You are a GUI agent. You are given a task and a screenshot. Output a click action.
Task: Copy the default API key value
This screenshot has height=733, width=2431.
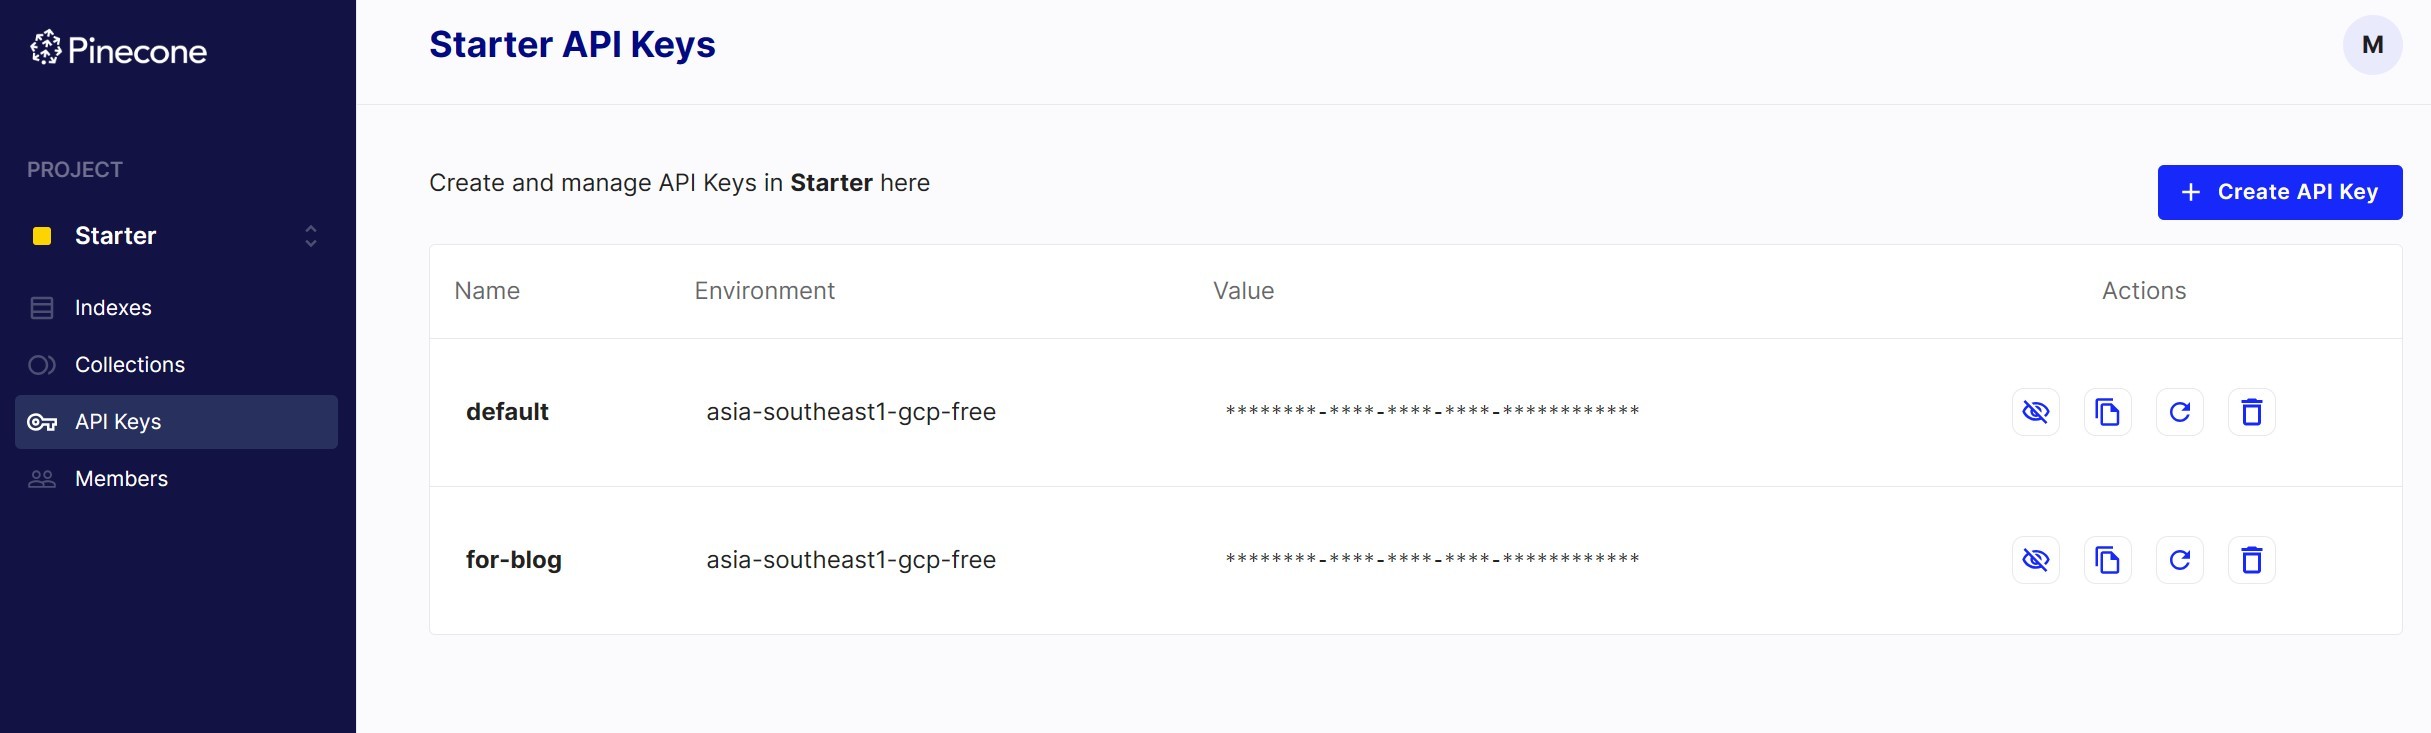pos(2108,411)
